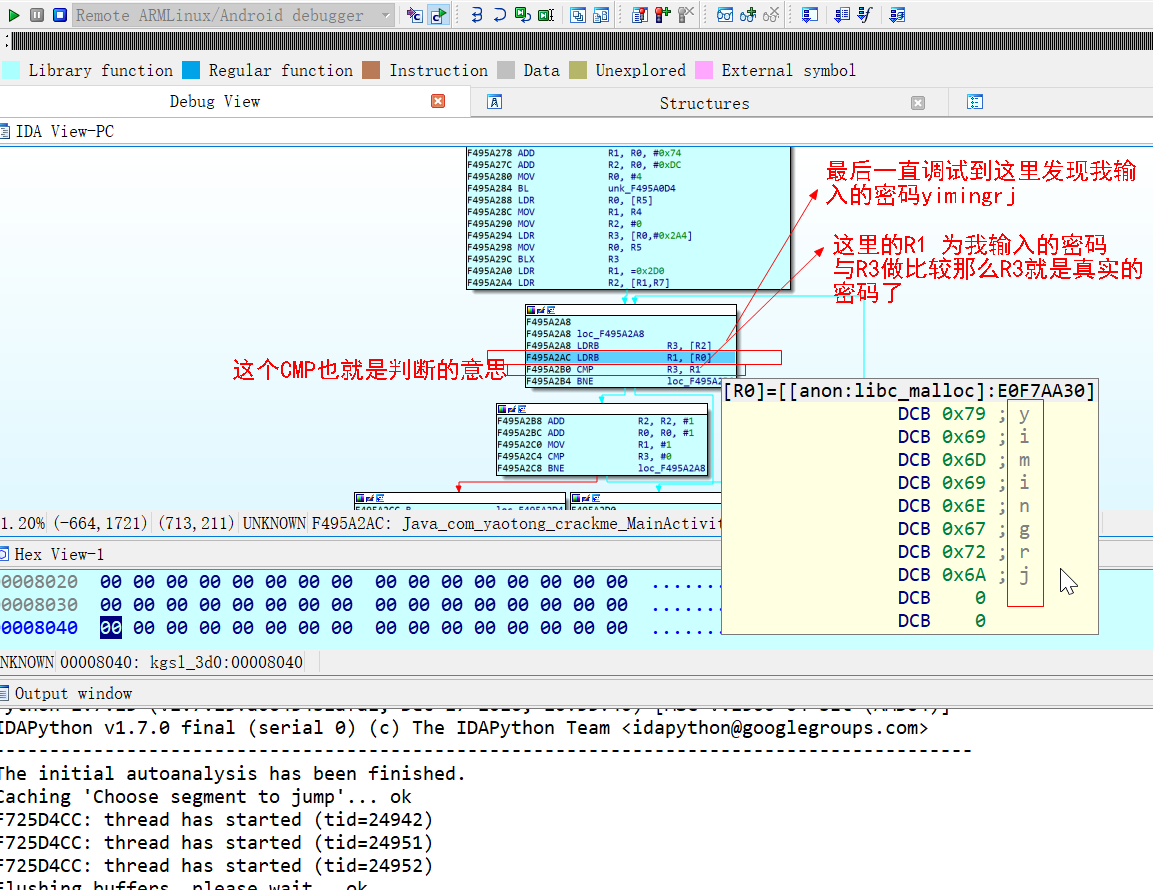Click the node header icons of loc_F495A2A8 block

click(541, 310)
